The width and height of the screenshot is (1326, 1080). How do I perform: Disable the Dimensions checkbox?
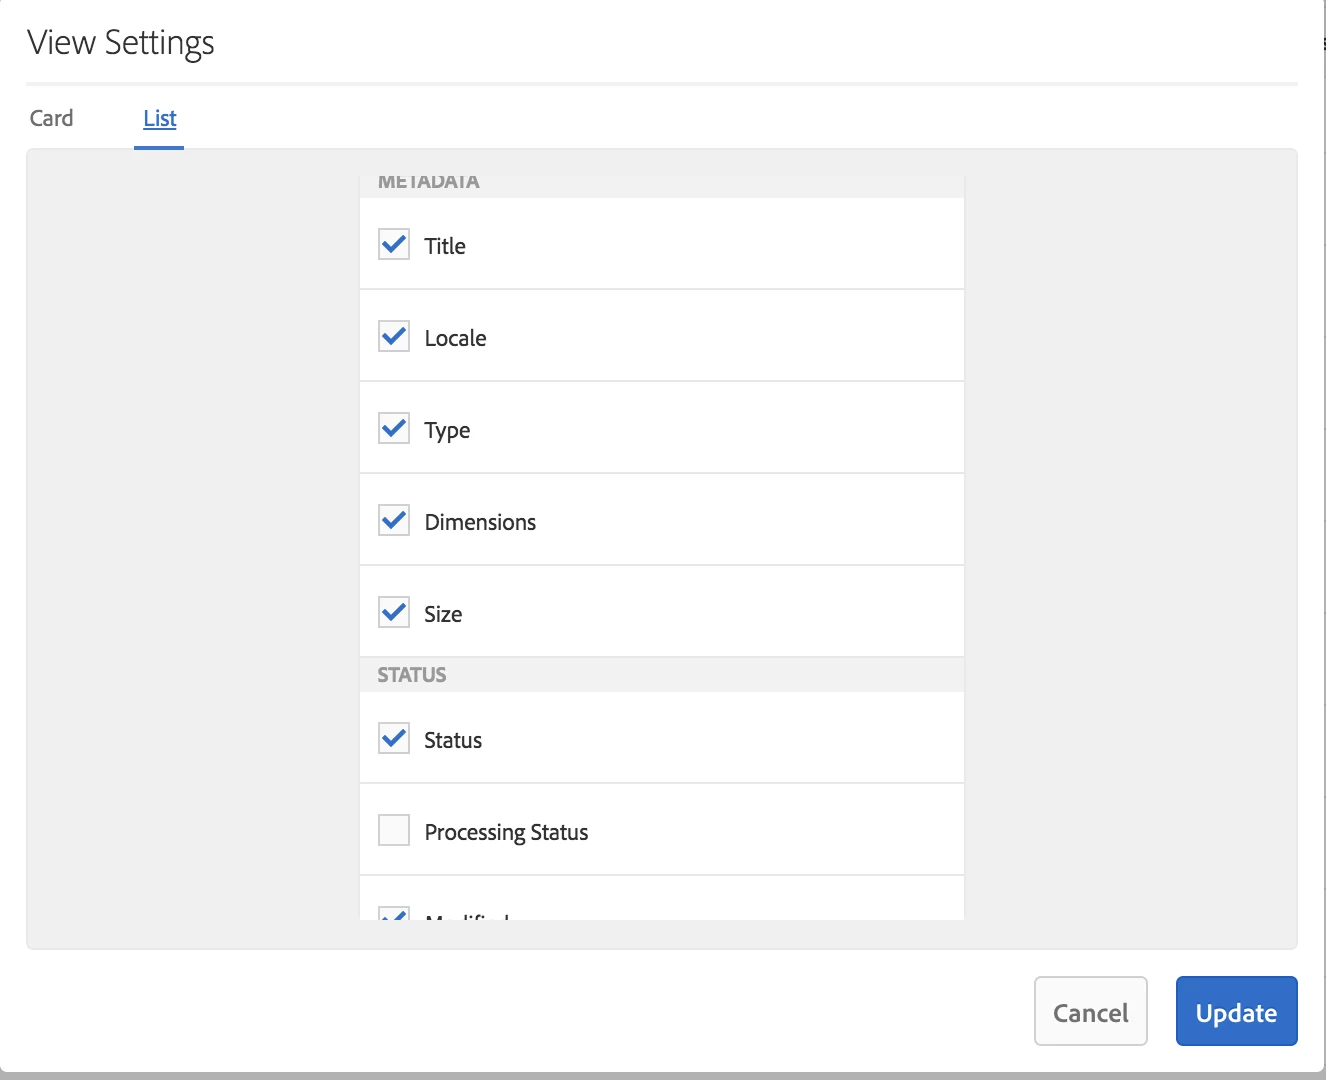pyautogui.click(x=394, y=520)
